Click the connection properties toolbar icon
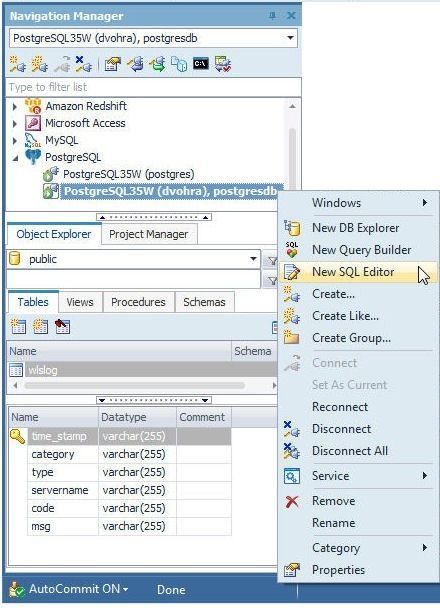440x608 pixels. pos(113,64)
